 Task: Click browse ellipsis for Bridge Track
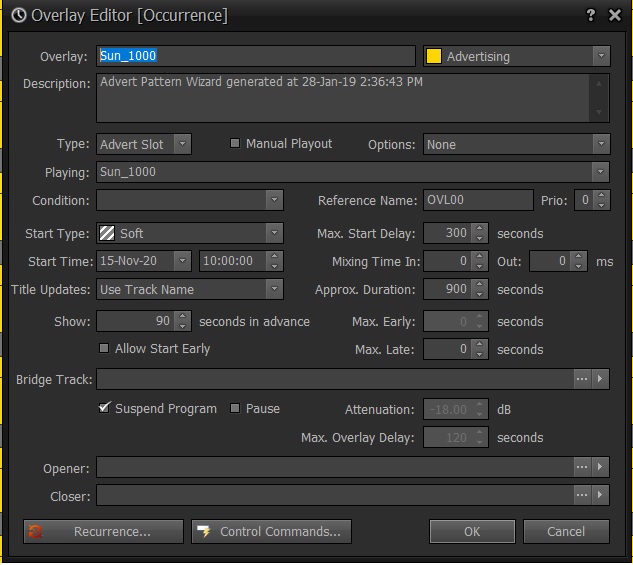[582, 380]
